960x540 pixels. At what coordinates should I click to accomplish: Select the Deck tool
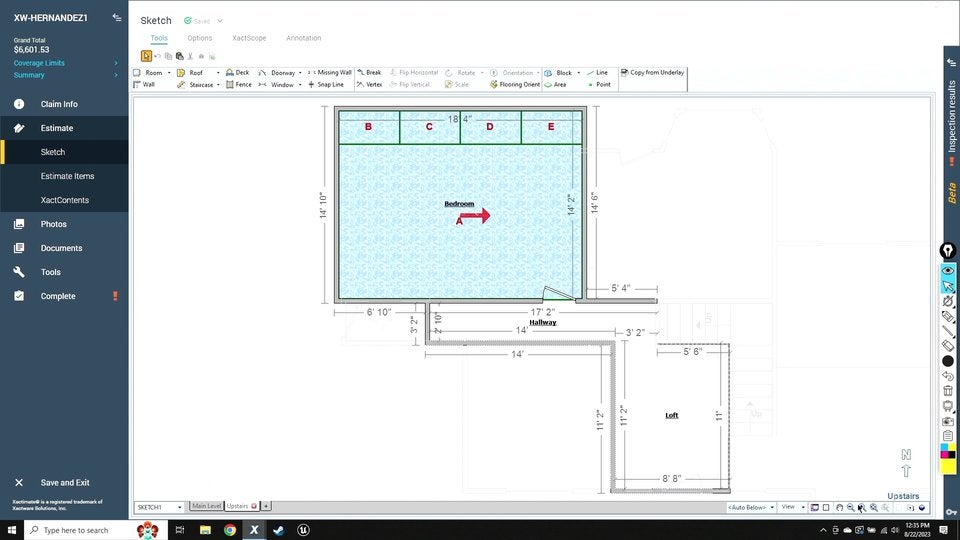point(237,73)
